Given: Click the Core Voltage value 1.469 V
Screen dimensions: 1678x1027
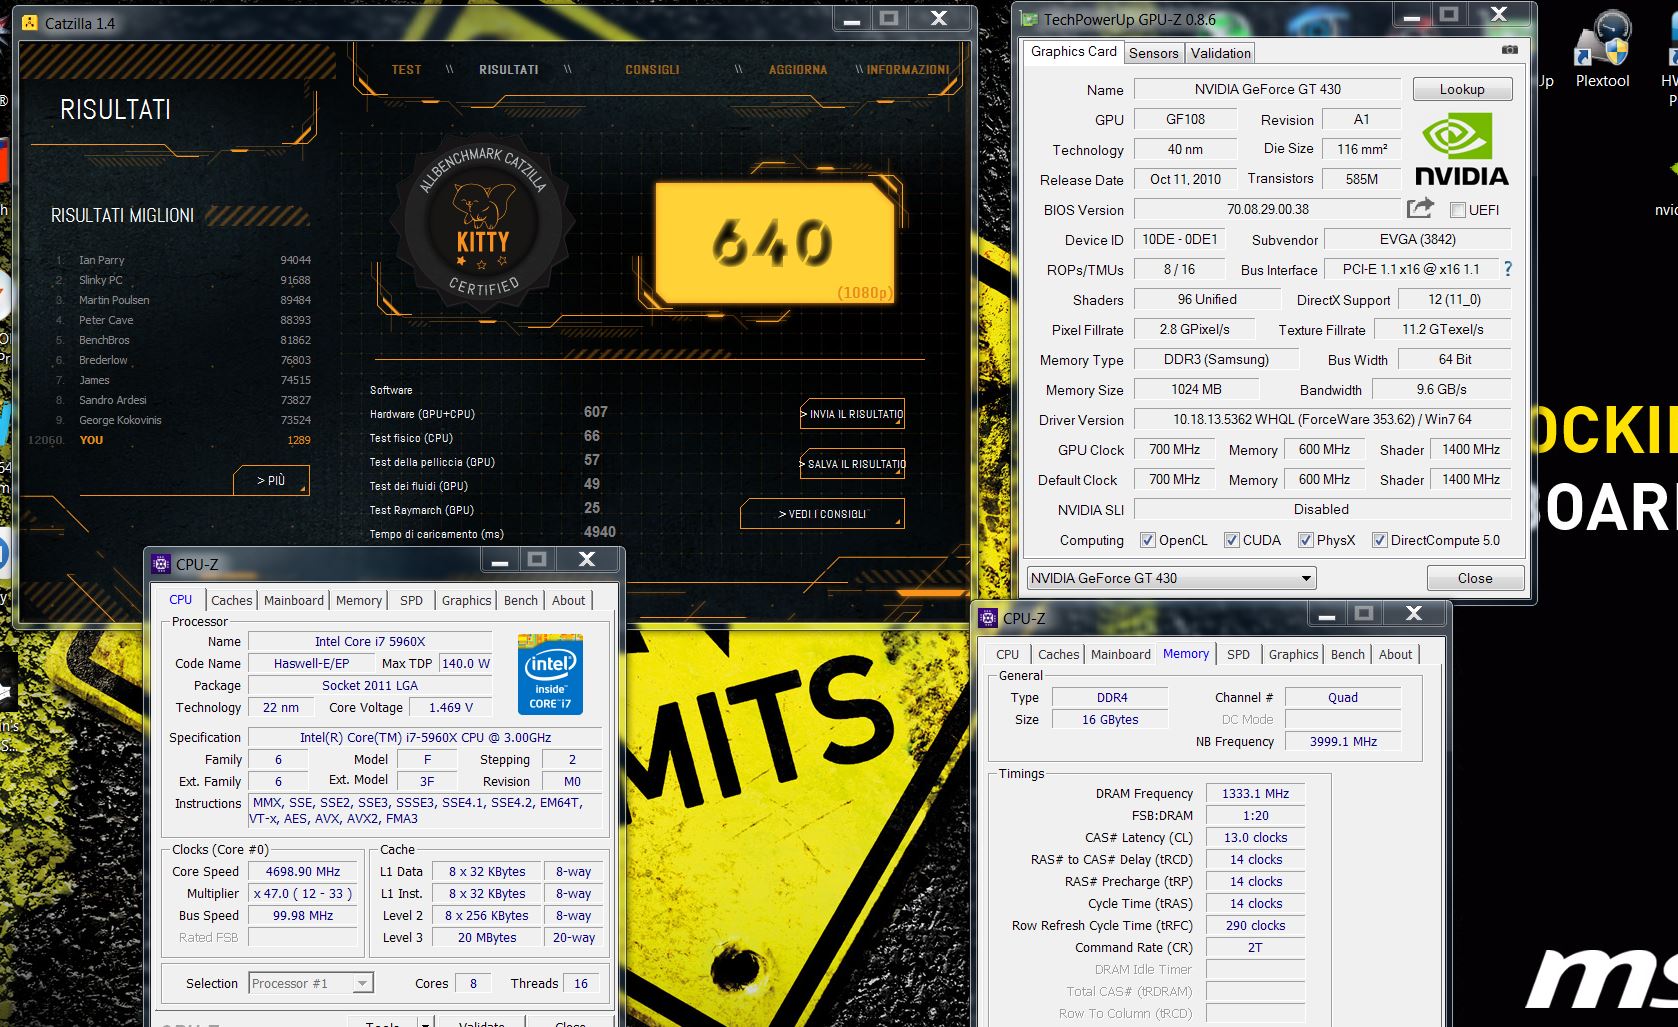Looking at the screenshot, I should 451,707.
